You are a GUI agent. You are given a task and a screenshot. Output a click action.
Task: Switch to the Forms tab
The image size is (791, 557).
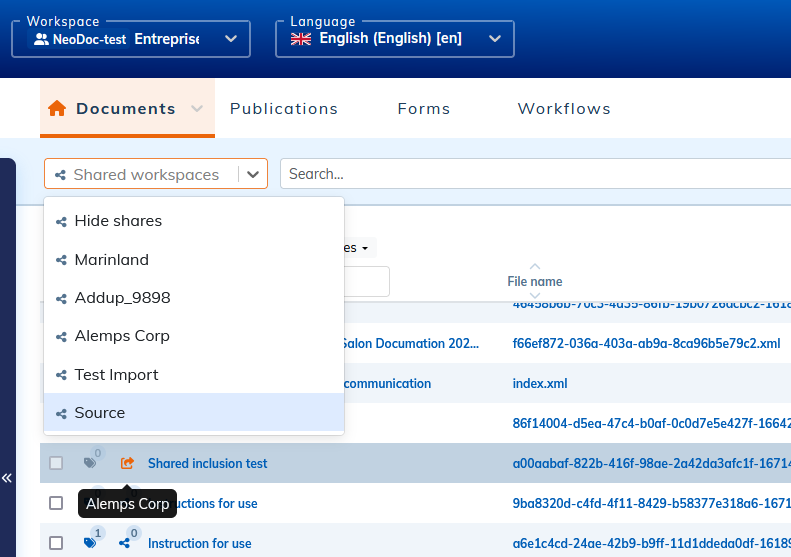coord(424,108)
